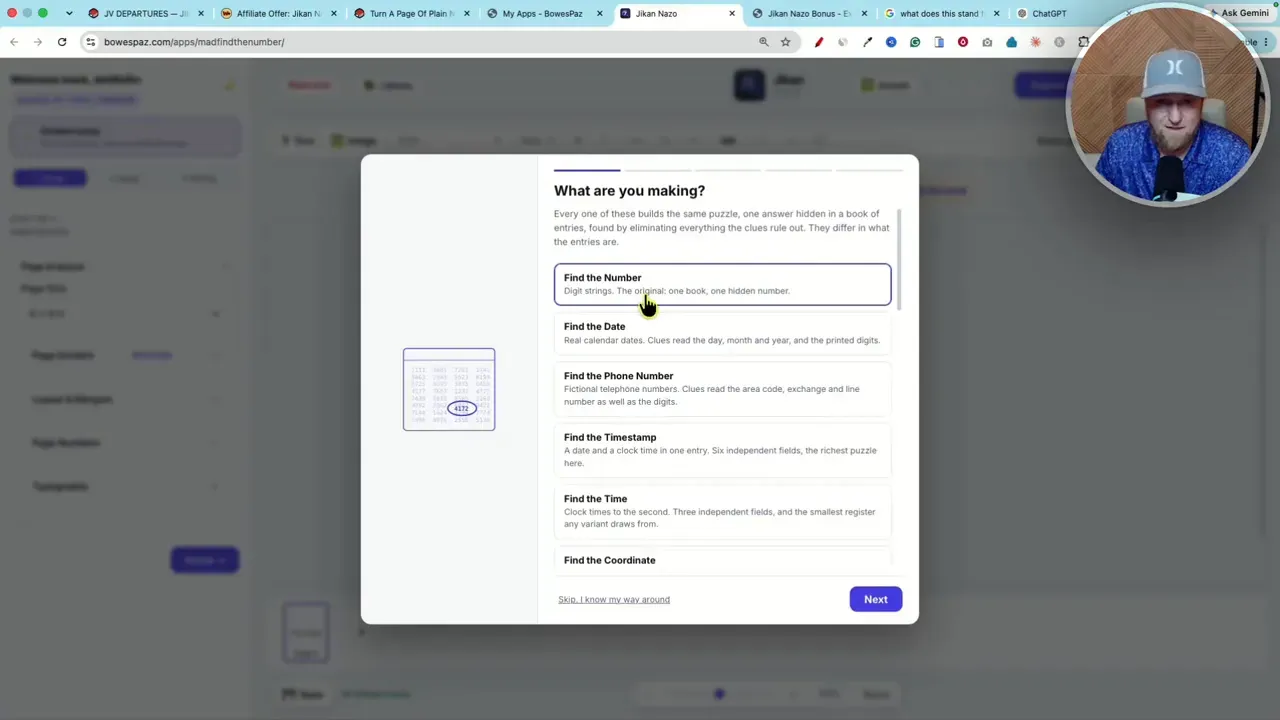
Task: Open the camera screenshot extension
Action: 987,42
